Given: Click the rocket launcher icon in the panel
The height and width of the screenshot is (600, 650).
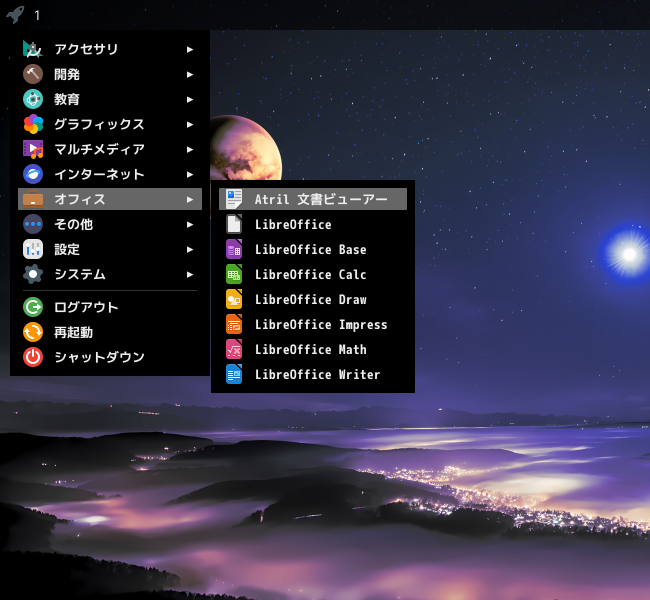Looking at the screenshot, I should 15,15.
